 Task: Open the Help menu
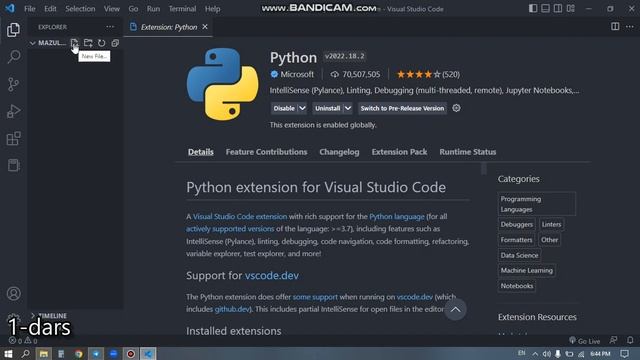pyautogui.click(x=212, y=9)
